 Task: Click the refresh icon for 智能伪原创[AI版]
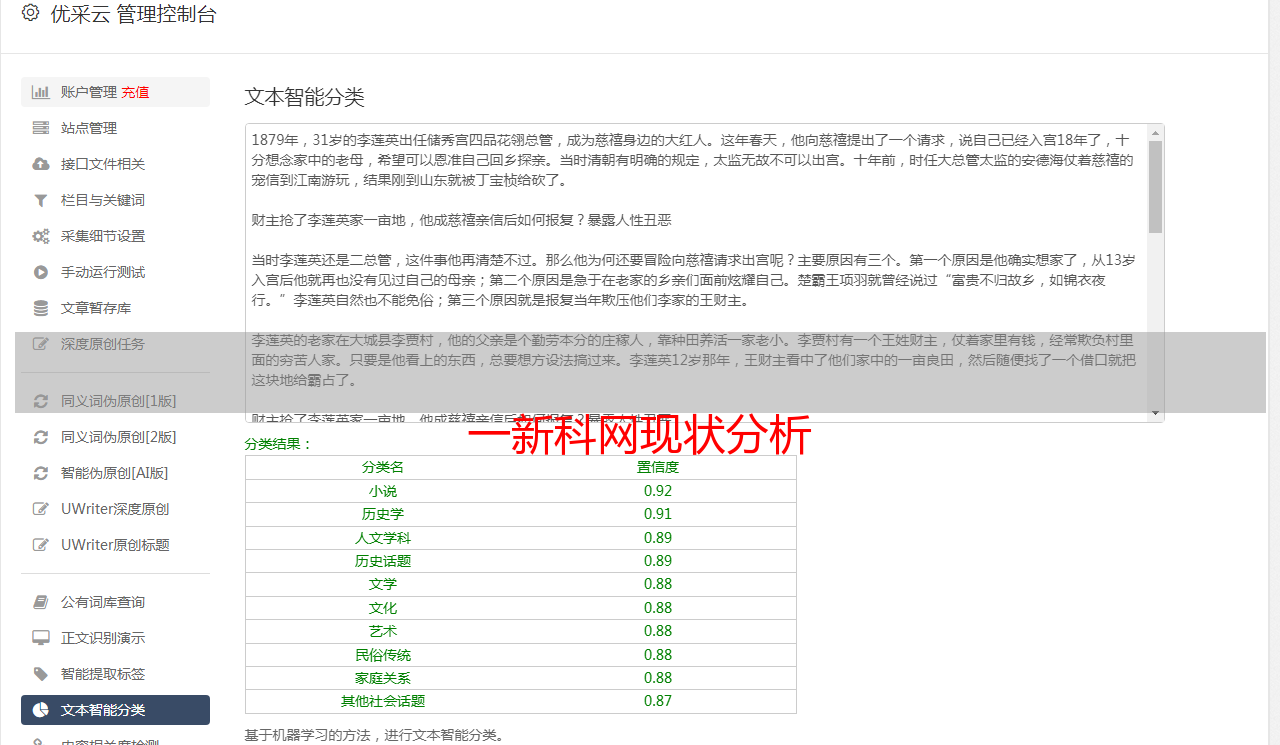pyautogui.click(x=41, y=473)
